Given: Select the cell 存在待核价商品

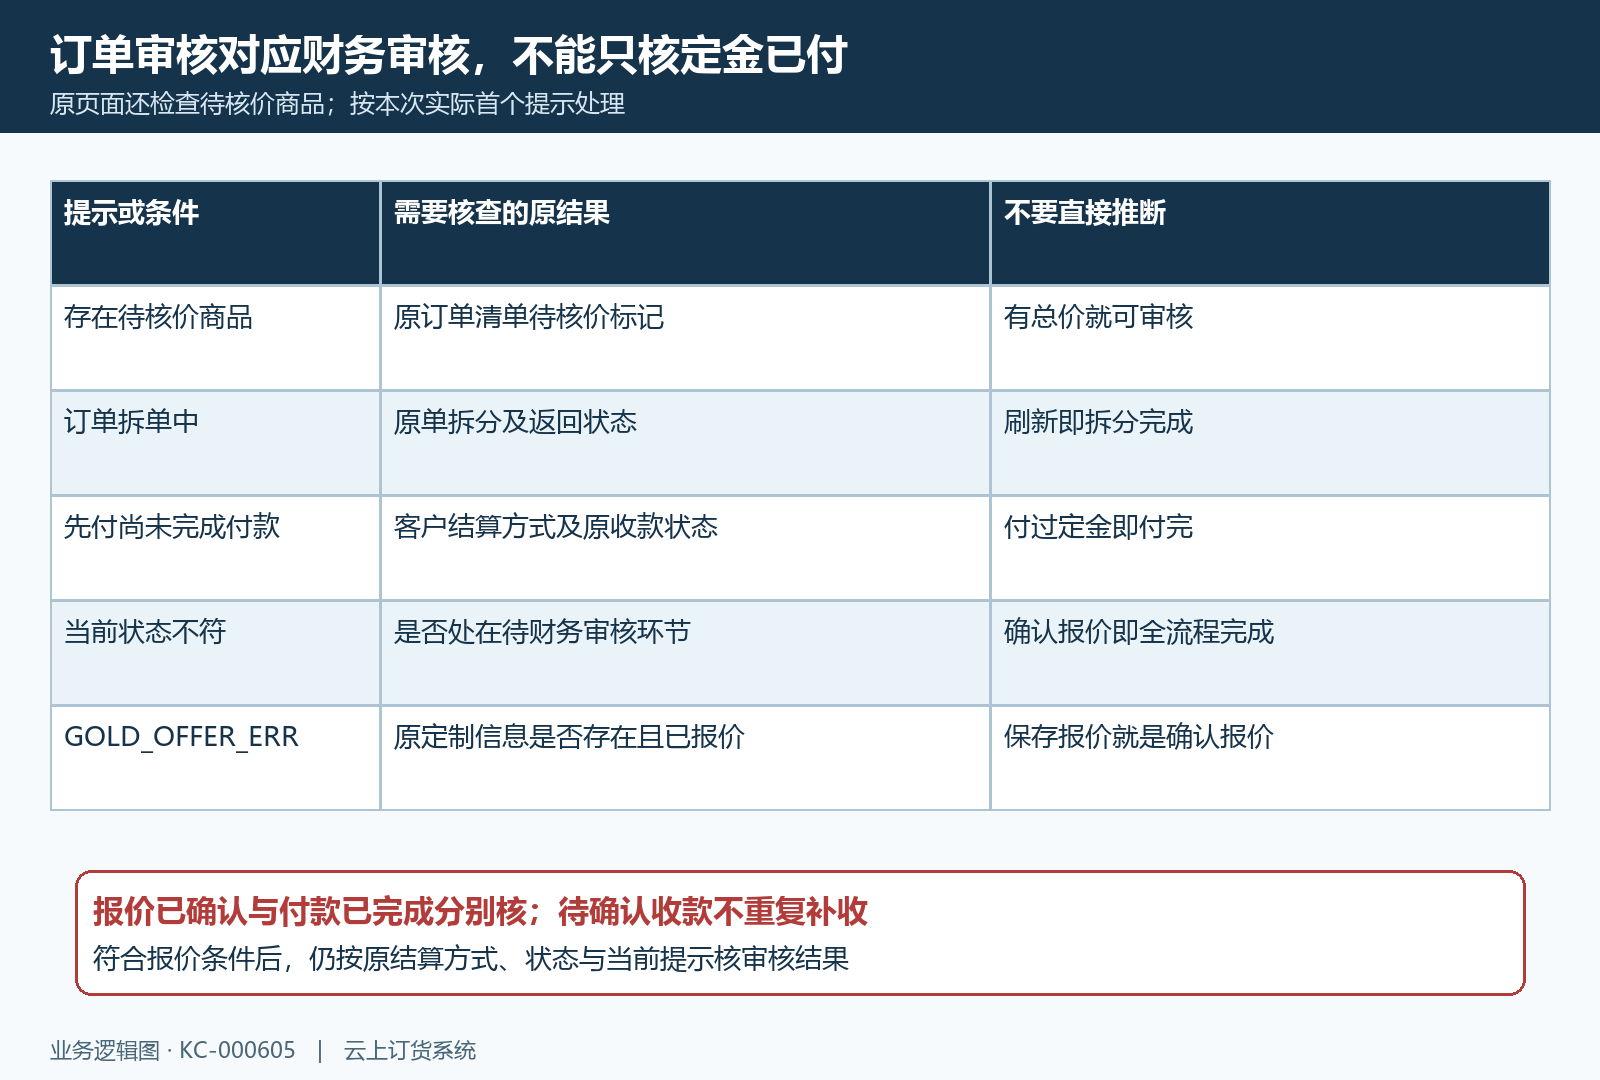Looking at the screenshot, I should (215, 338).
